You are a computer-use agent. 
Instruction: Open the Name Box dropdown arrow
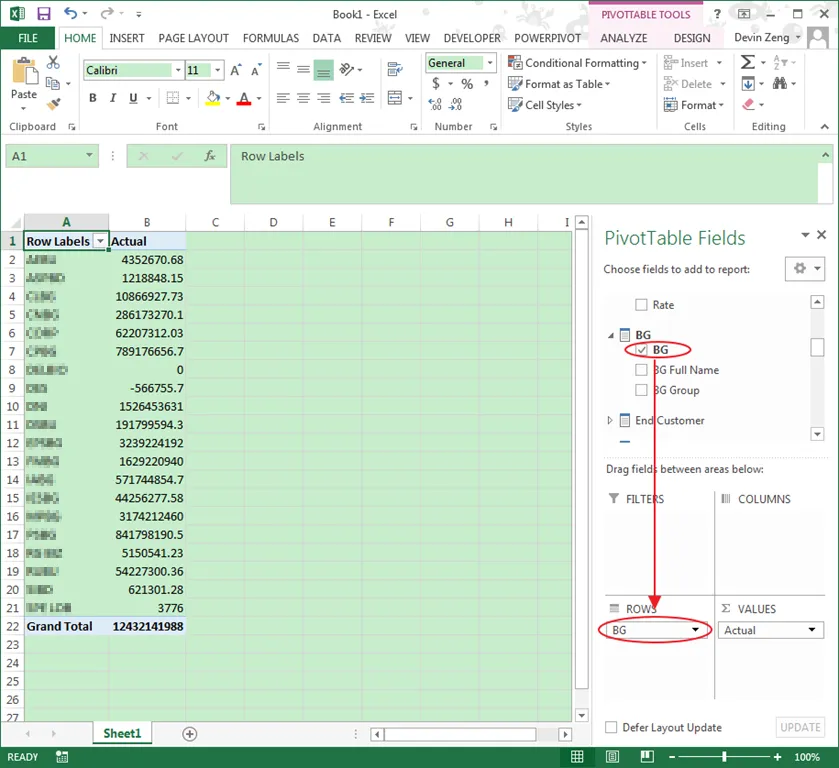click(89, 155)
